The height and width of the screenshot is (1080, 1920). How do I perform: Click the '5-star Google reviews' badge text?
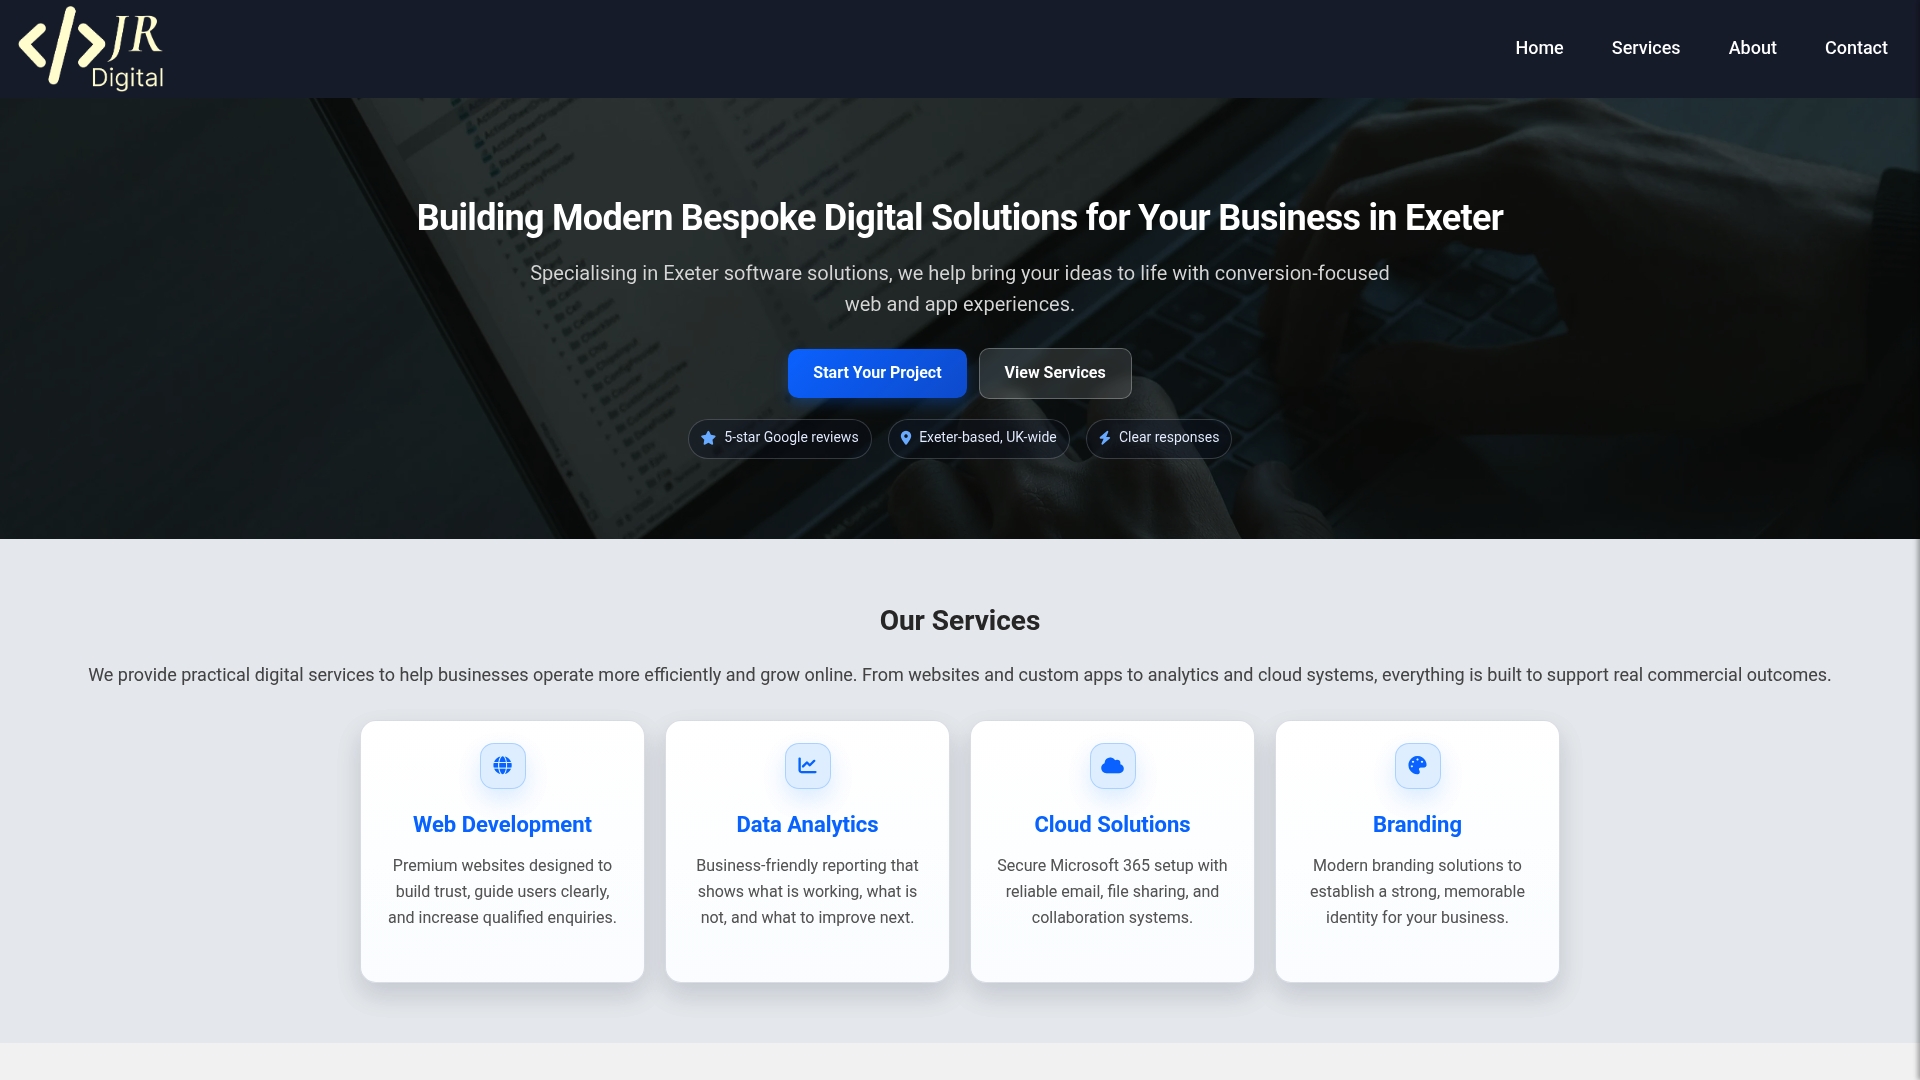pyautogui.click(x=791, y=438)
